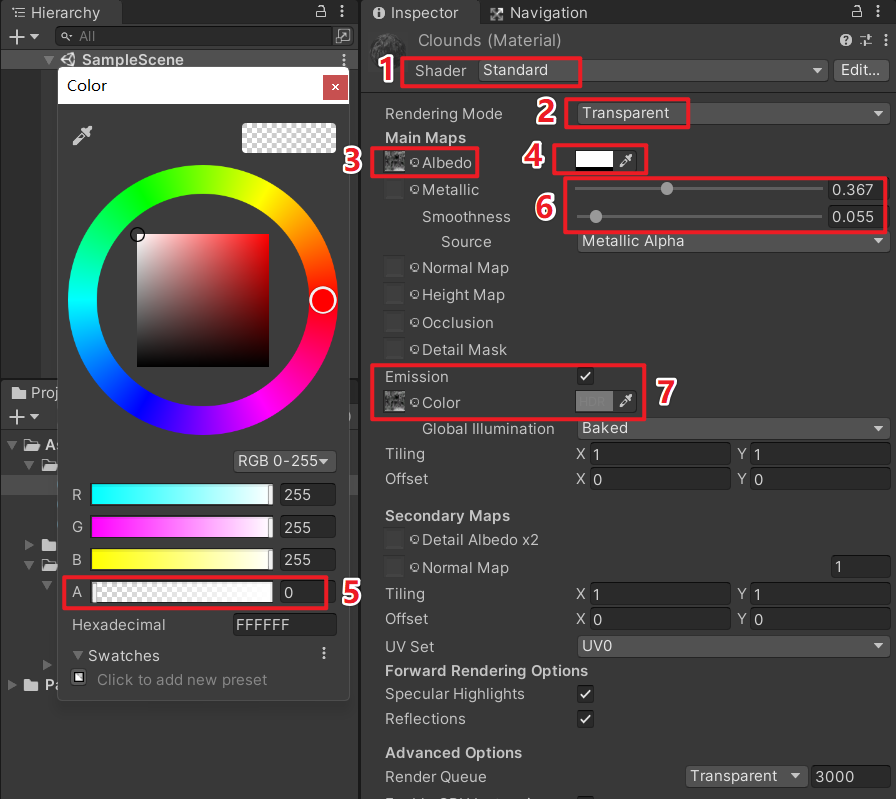Open the create menu plus icon in Hierarchy
The image size is (896, 799).
coord(18,36)
